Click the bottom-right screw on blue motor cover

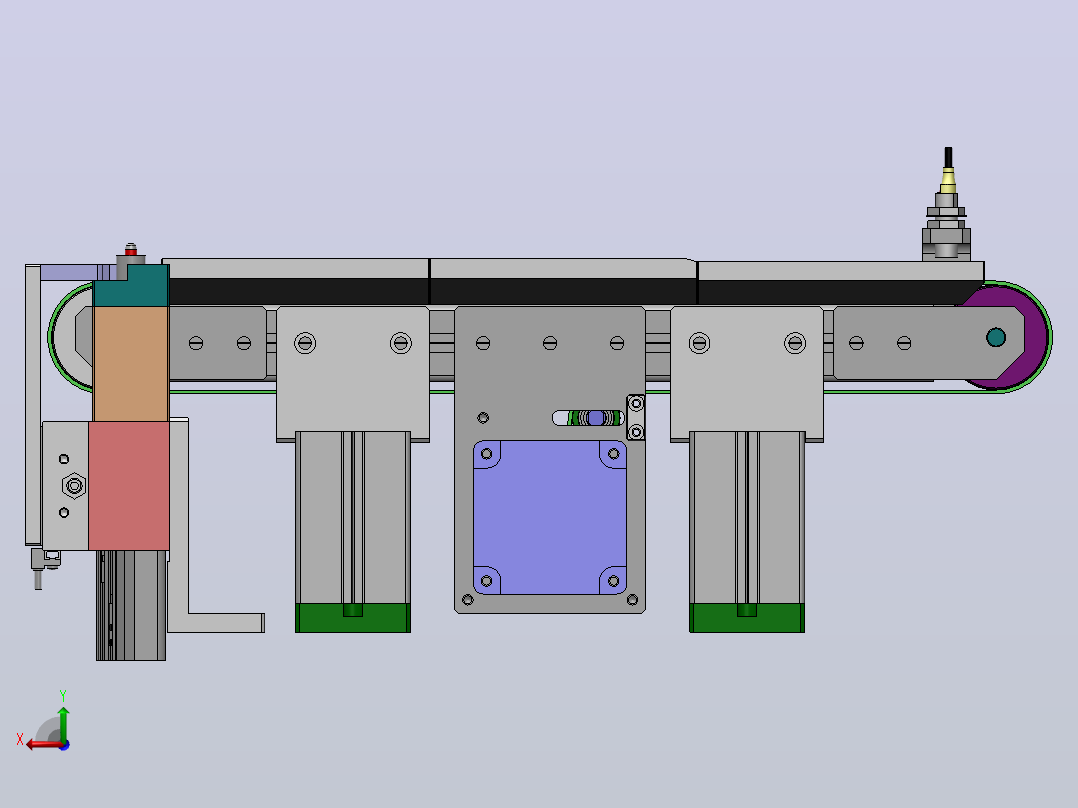(x=613, y=581)
